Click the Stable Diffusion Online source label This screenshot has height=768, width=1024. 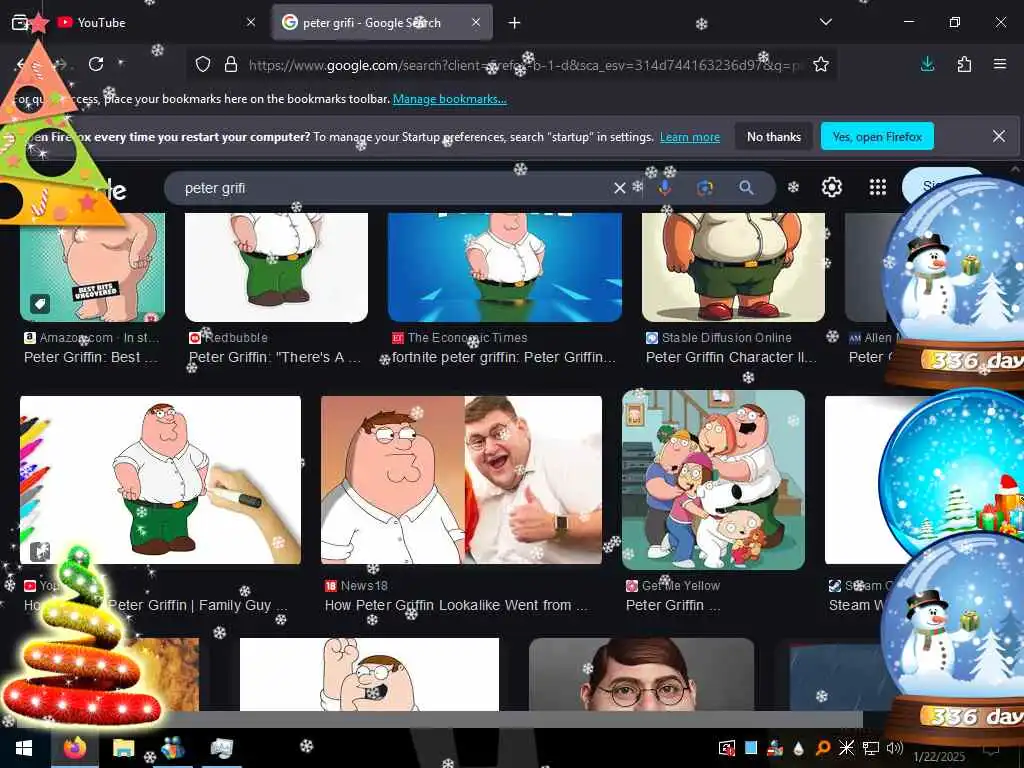tap(726, 338)
